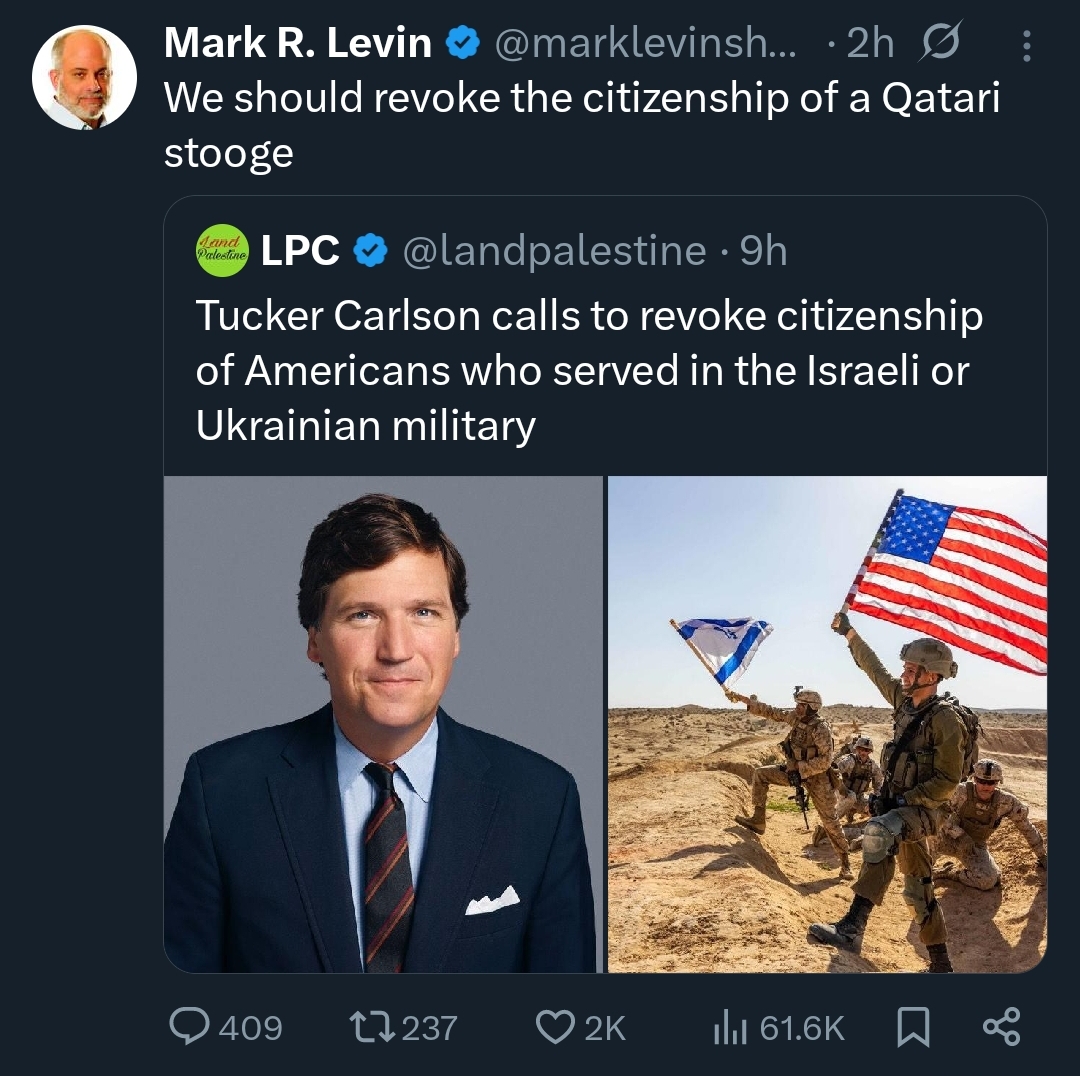Screen dimensions: 1080x1076
Task: Click the verified badge beside Mark R. Levin
Action: click(x=461, y=44)
